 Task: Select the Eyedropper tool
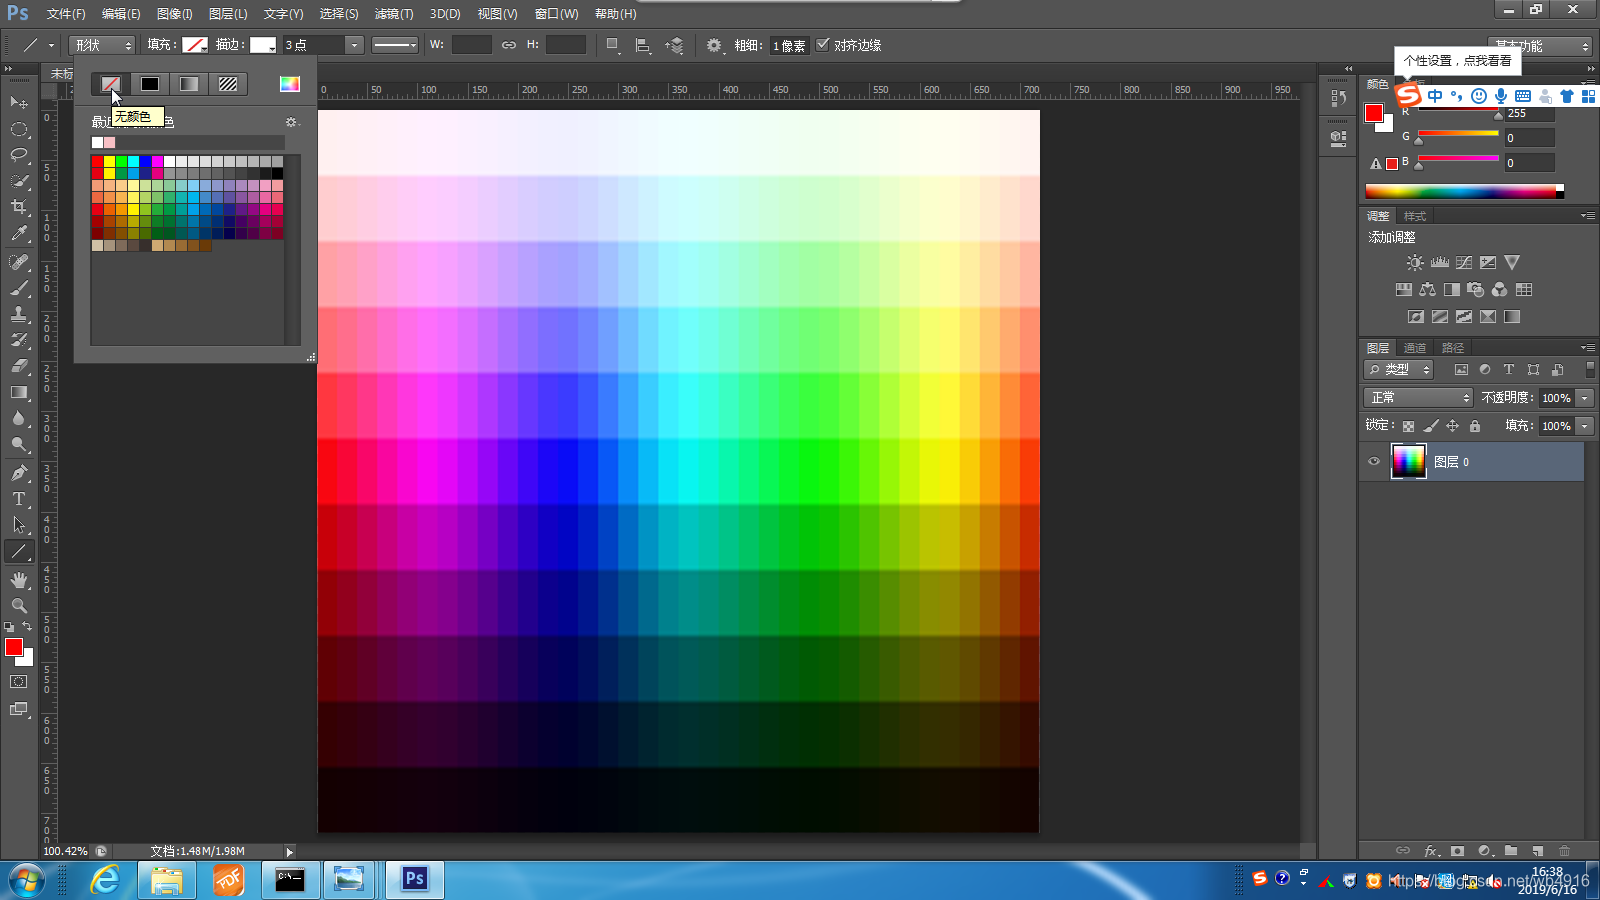coord(19,234)
